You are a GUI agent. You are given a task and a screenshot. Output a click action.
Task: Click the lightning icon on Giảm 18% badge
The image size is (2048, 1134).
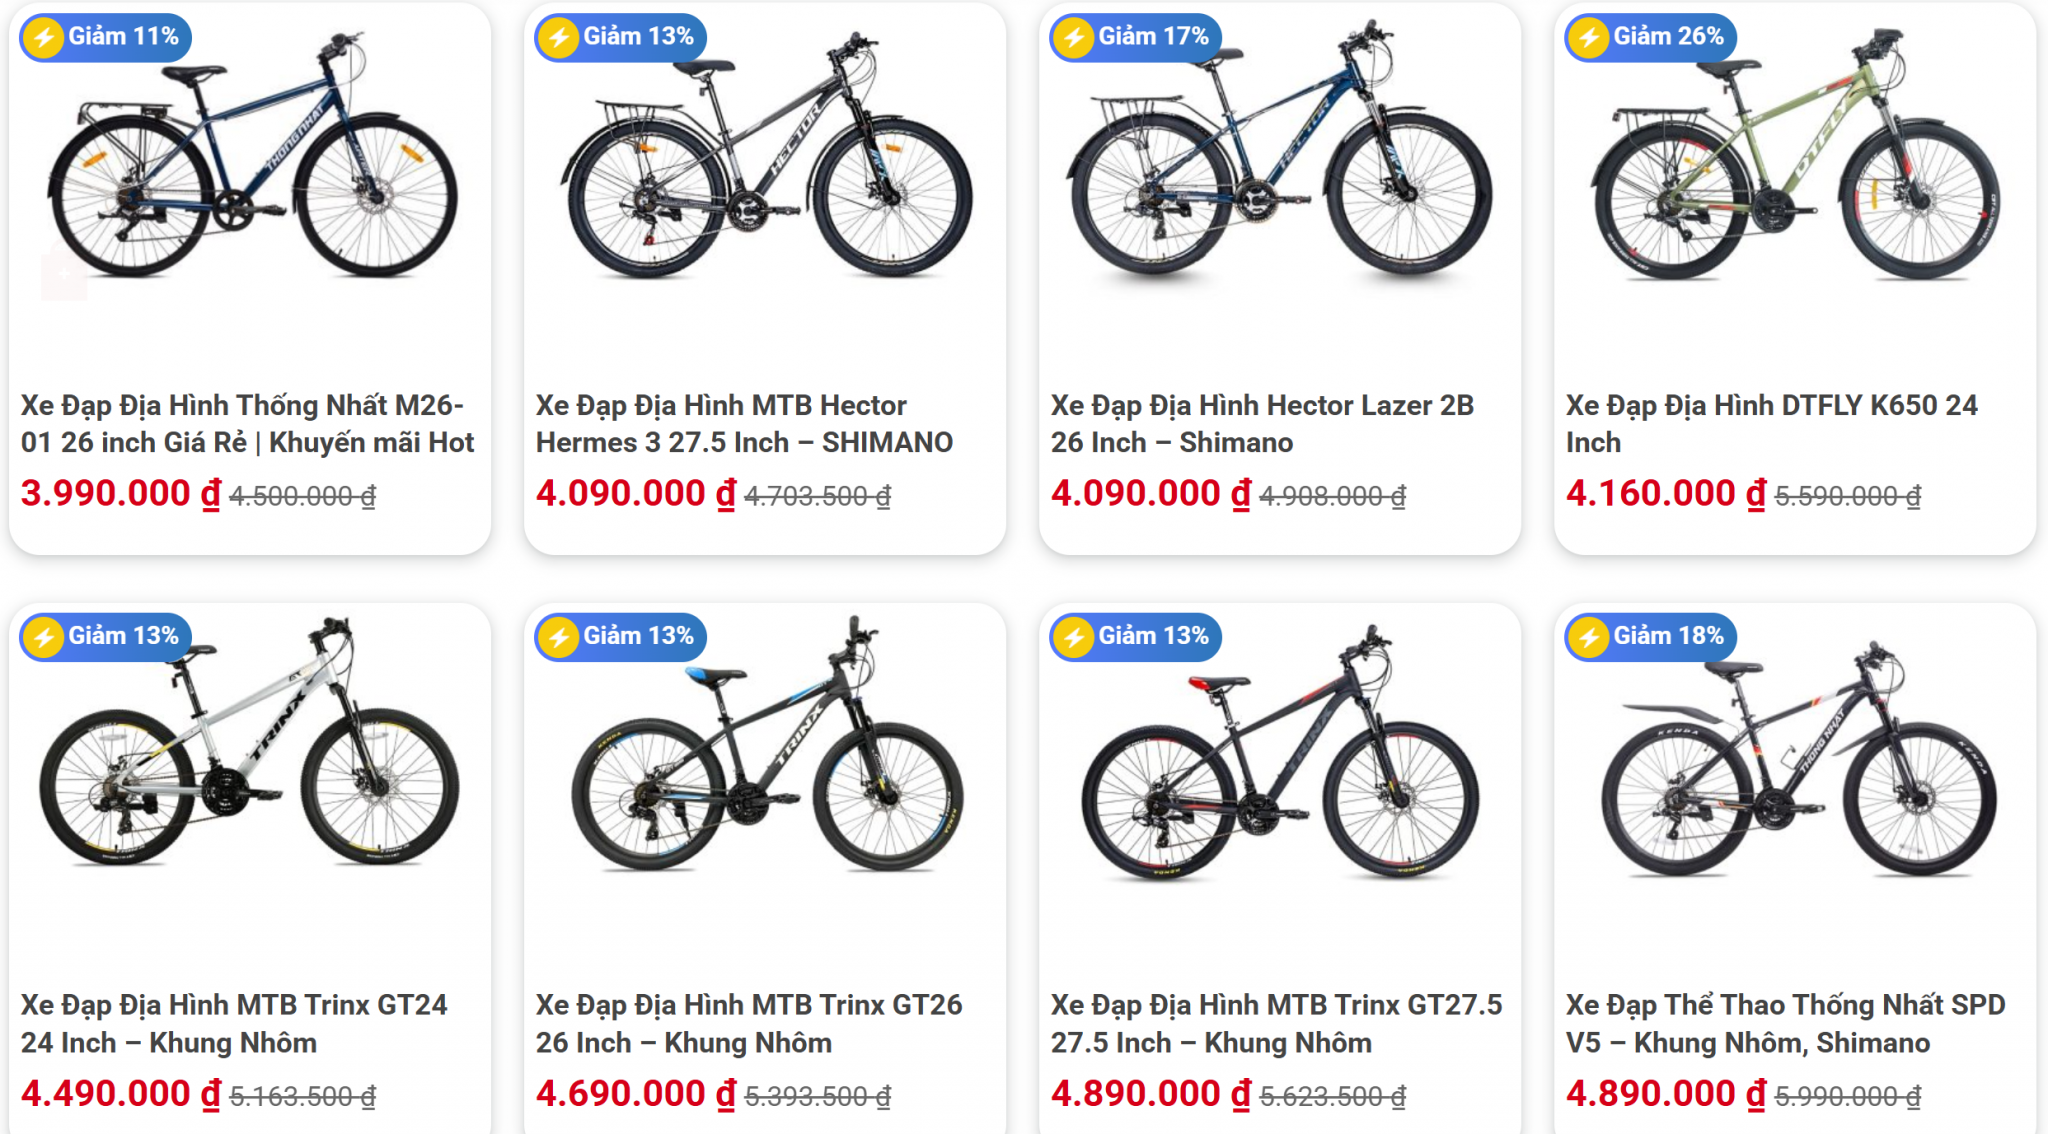click(x=1589, y=637)
